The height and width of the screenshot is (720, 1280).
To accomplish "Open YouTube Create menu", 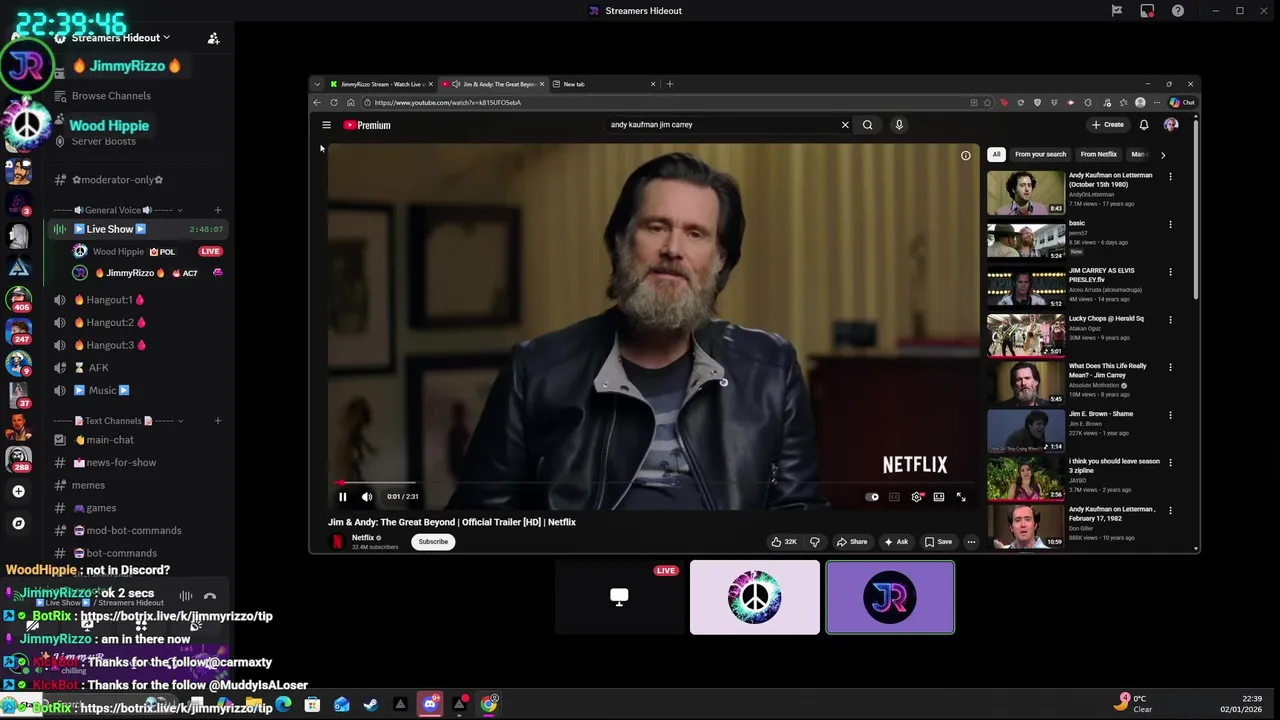I will coord(1108,125).
